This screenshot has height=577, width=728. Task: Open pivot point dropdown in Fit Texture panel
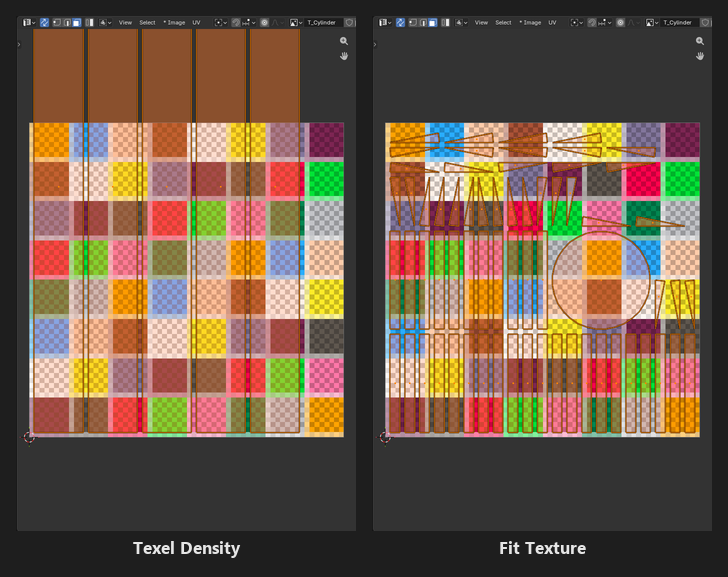(x=577, y=22)
